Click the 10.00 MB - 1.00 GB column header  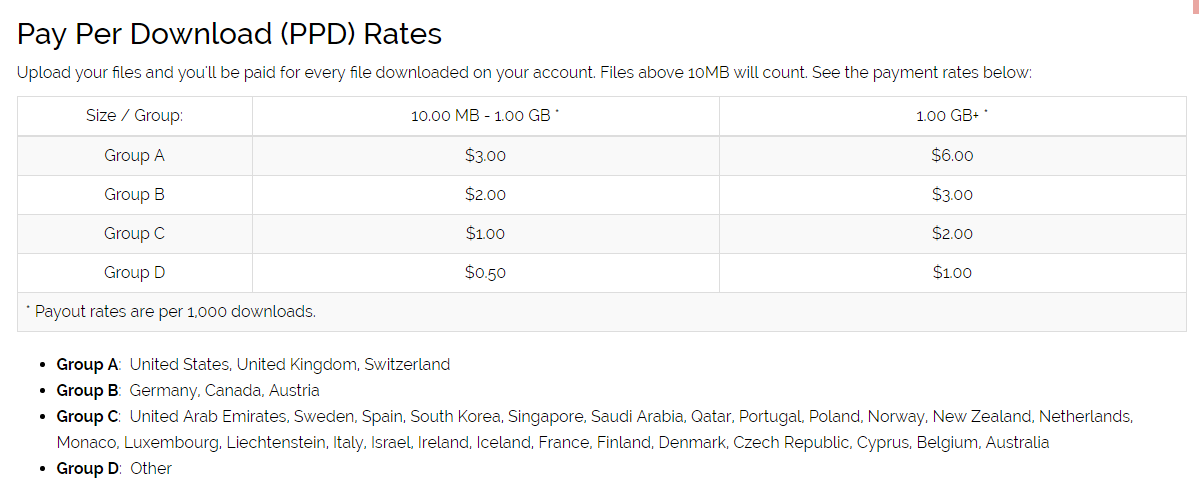[485, 116]
